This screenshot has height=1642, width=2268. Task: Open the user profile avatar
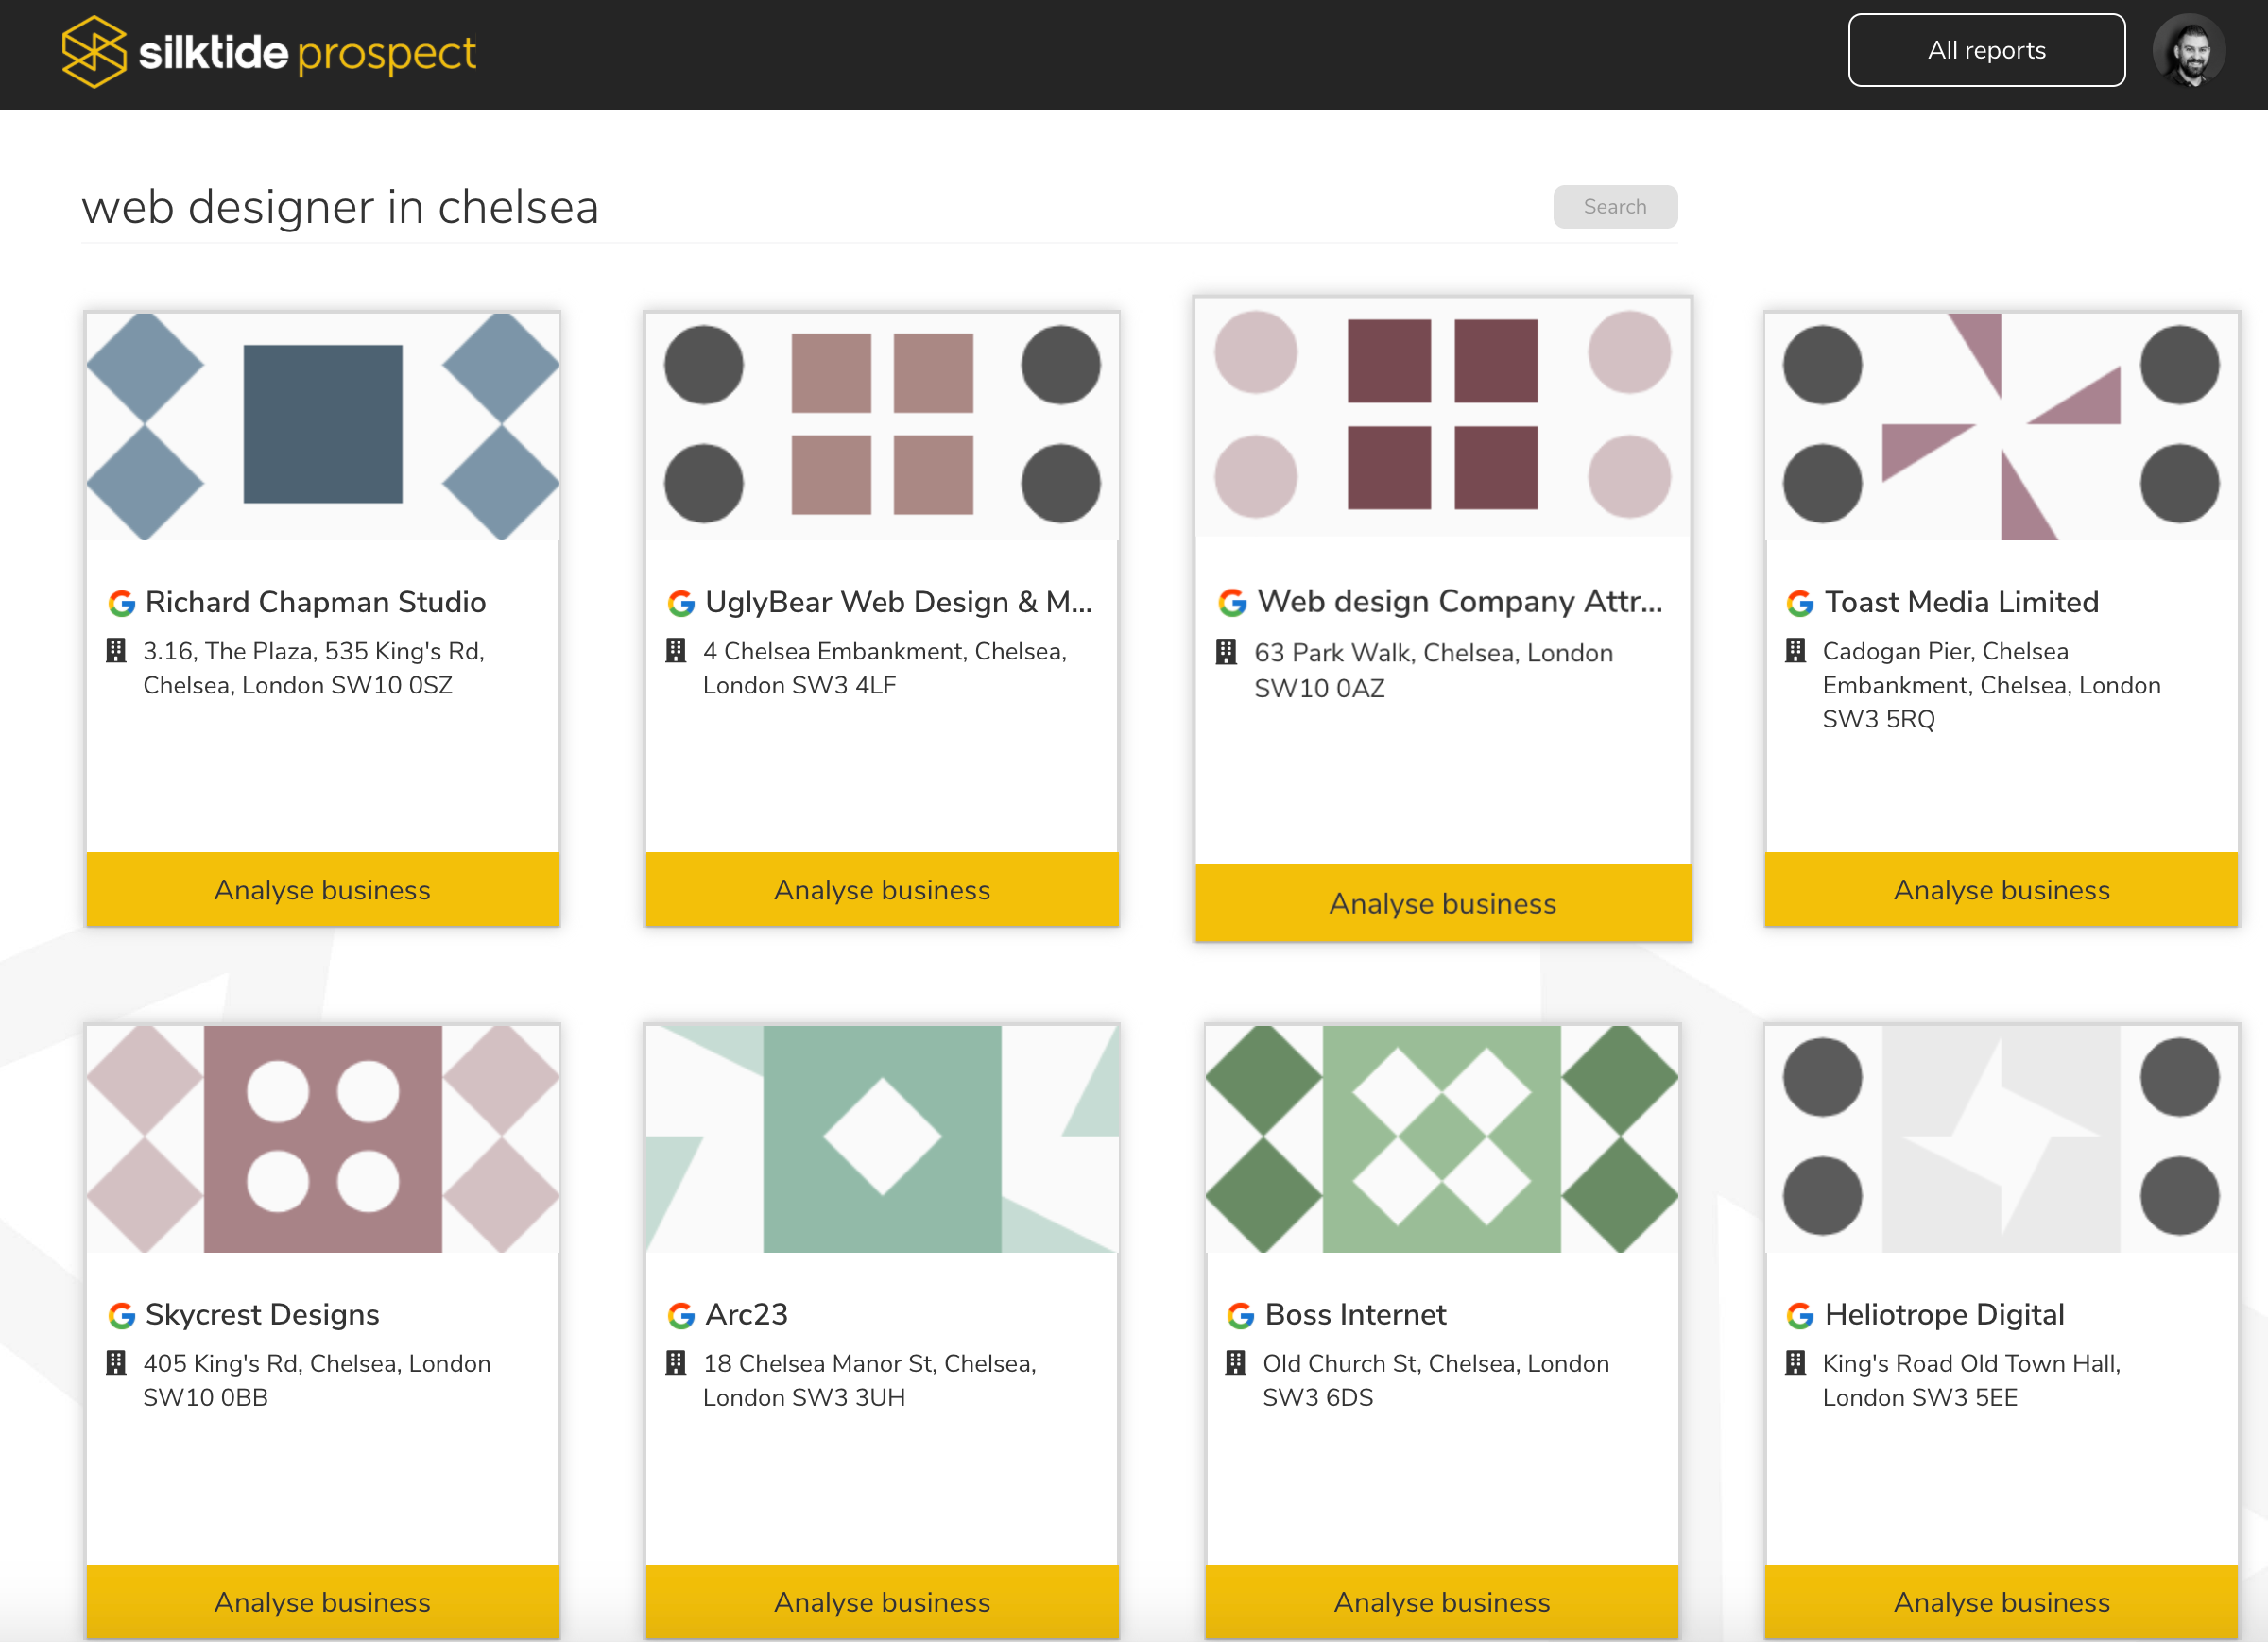tap(2188, 51)
